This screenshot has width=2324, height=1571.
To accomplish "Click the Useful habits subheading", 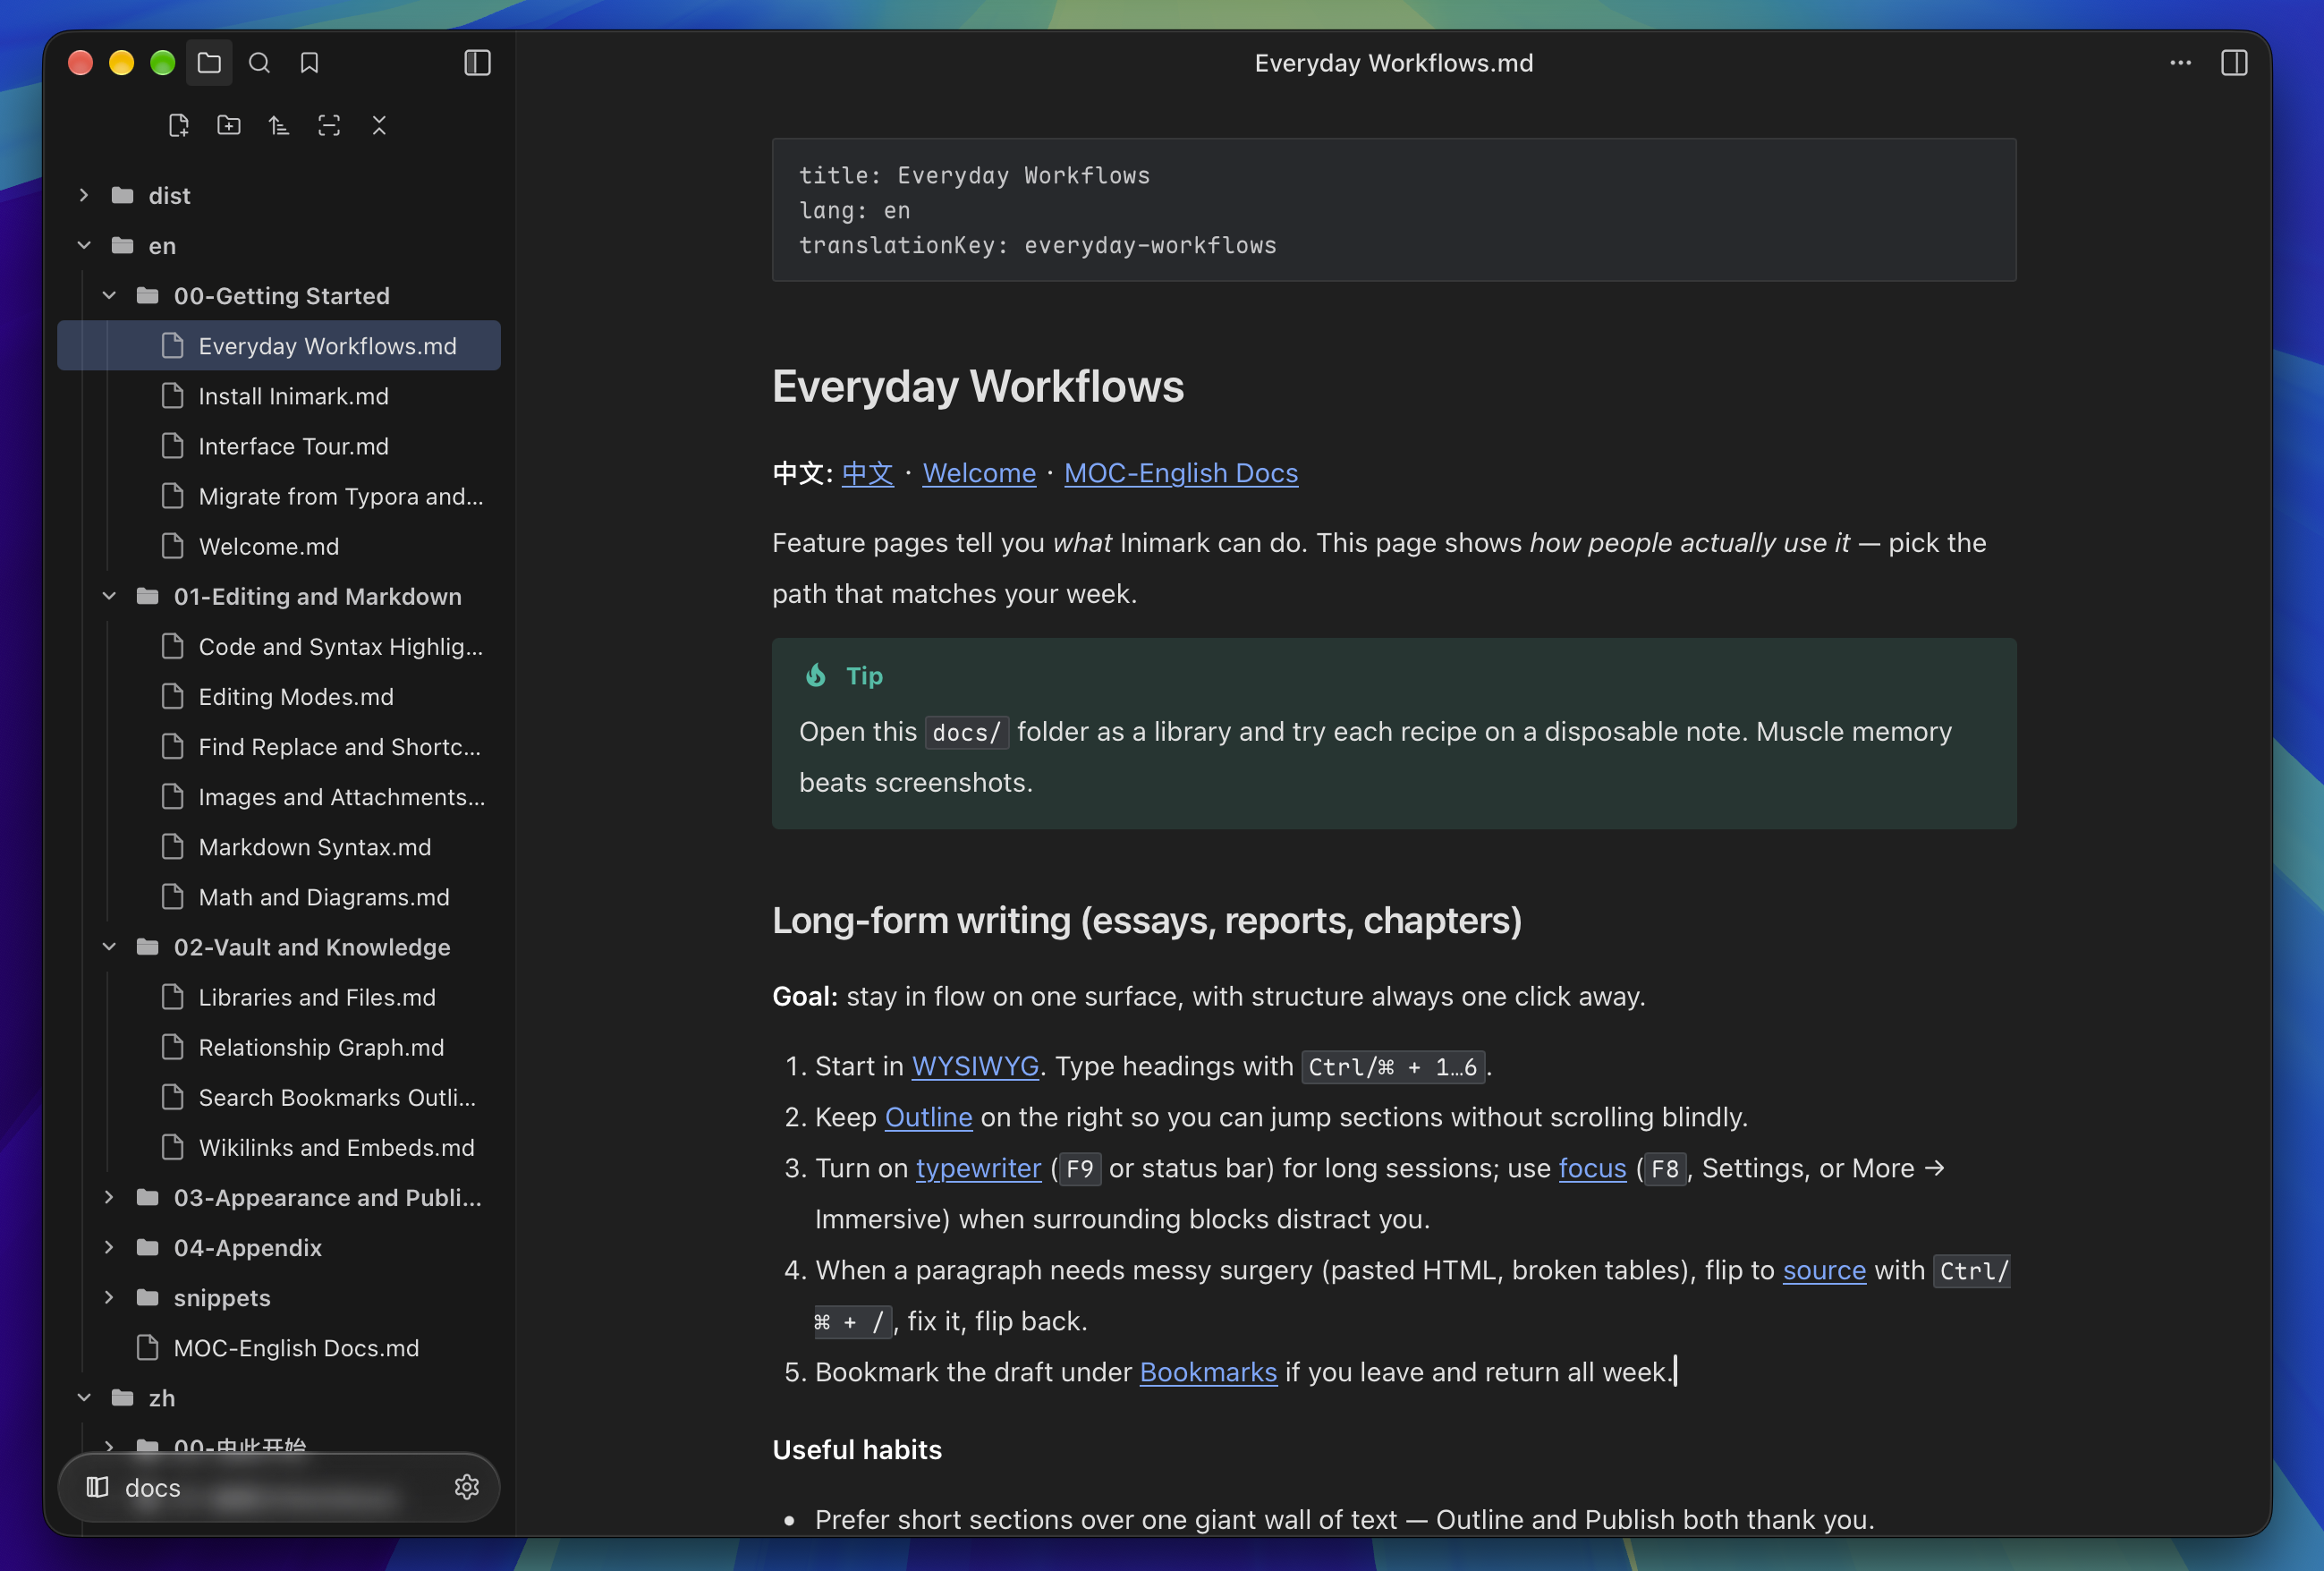I will coord(857,1449).
